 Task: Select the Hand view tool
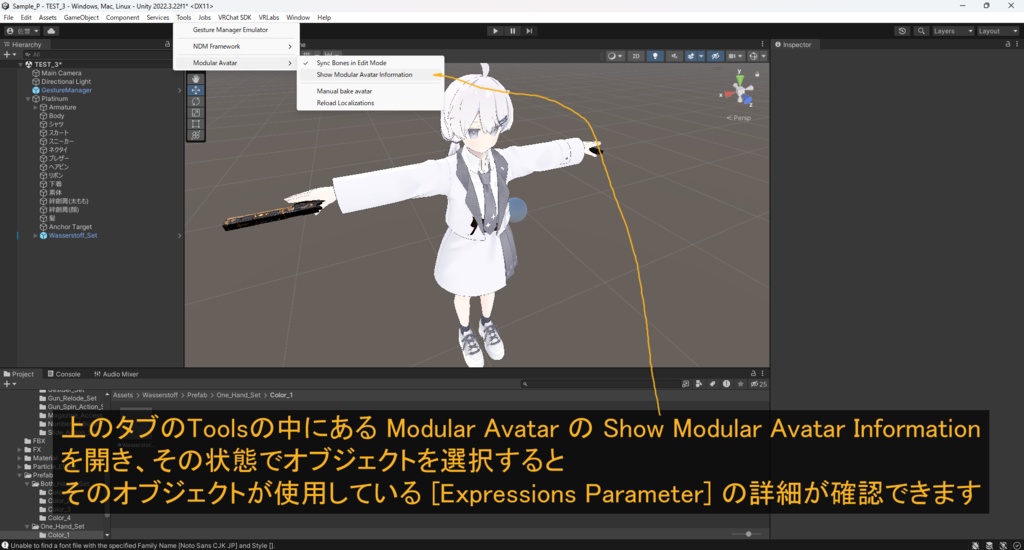click(x=195, y=79)
